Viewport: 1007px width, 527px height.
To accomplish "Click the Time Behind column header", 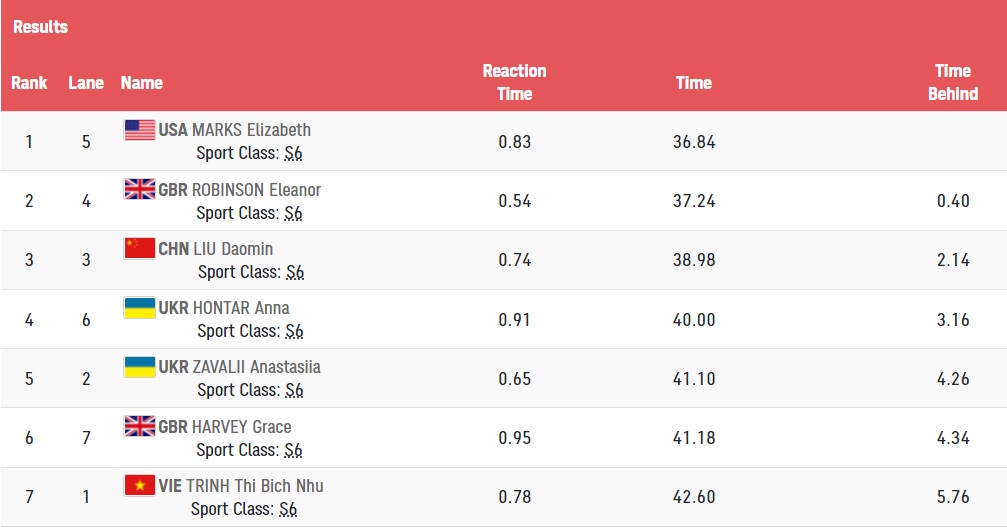I will pyautogui.click(x=953, y=82).
